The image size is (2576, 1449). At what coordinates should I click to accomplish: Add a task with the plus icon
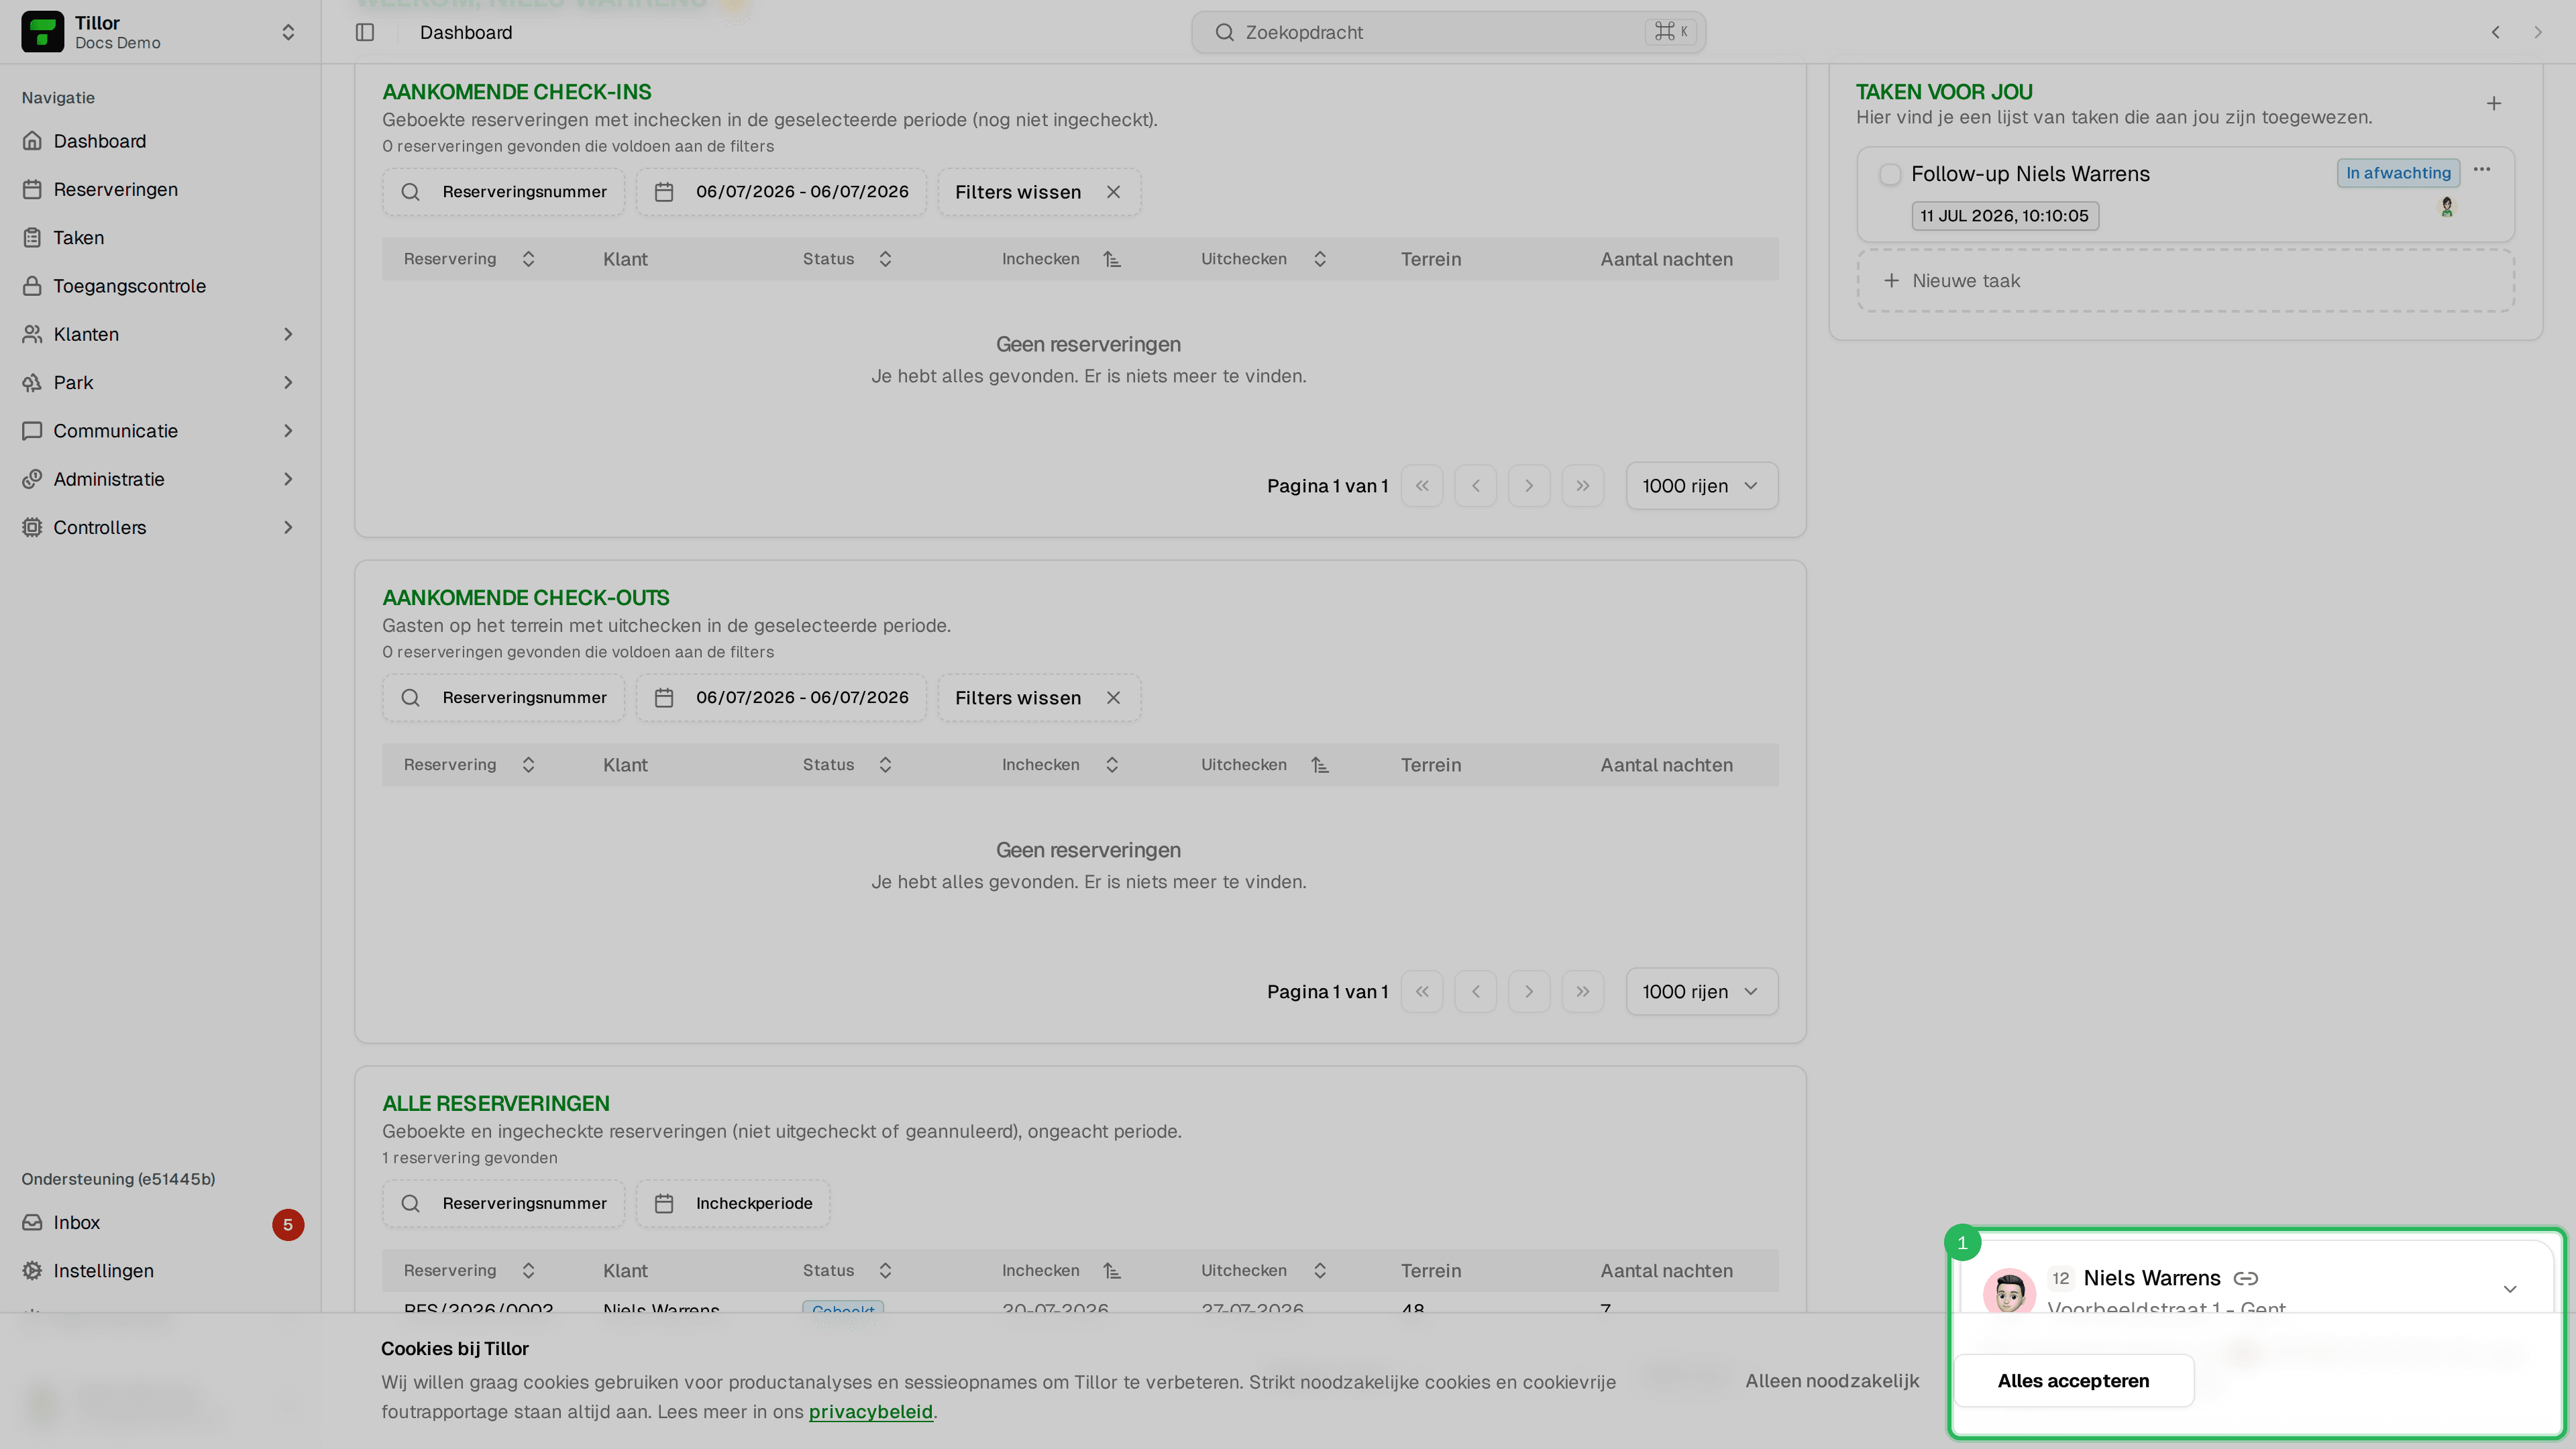pos(2494,104)
